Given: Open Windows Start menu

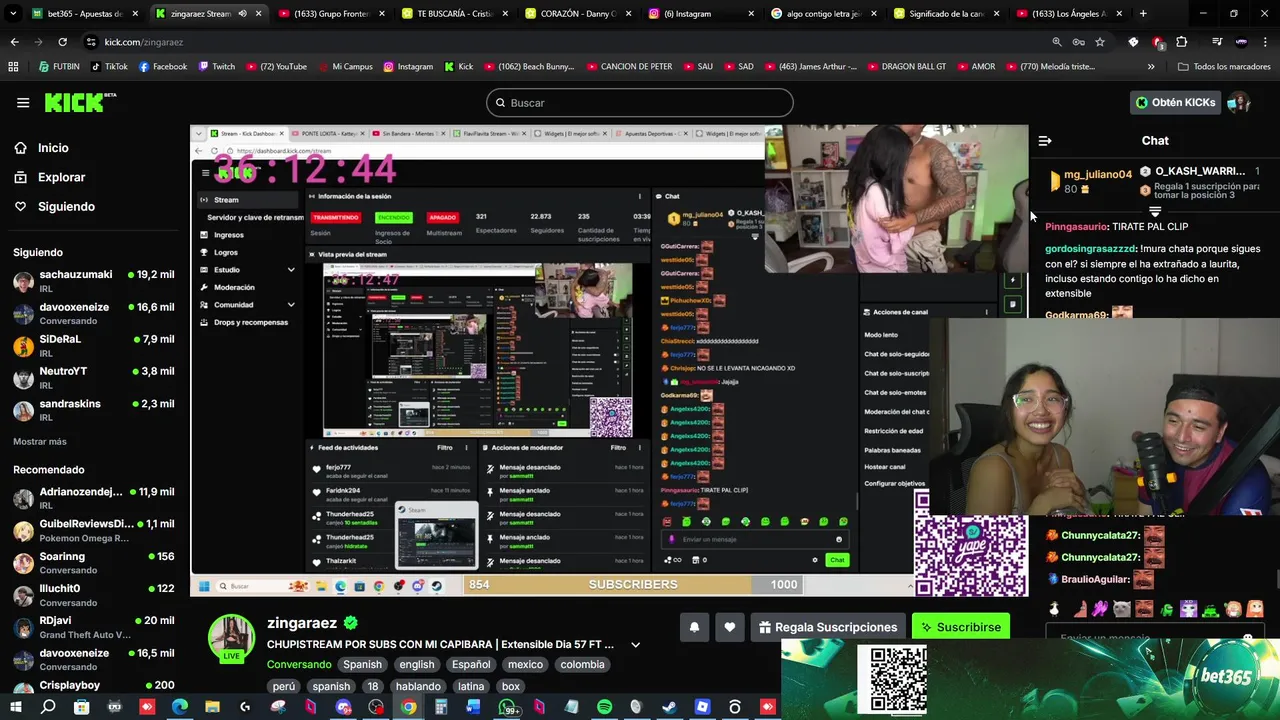Looking at the screenshot, I should [x=16, y=707].
